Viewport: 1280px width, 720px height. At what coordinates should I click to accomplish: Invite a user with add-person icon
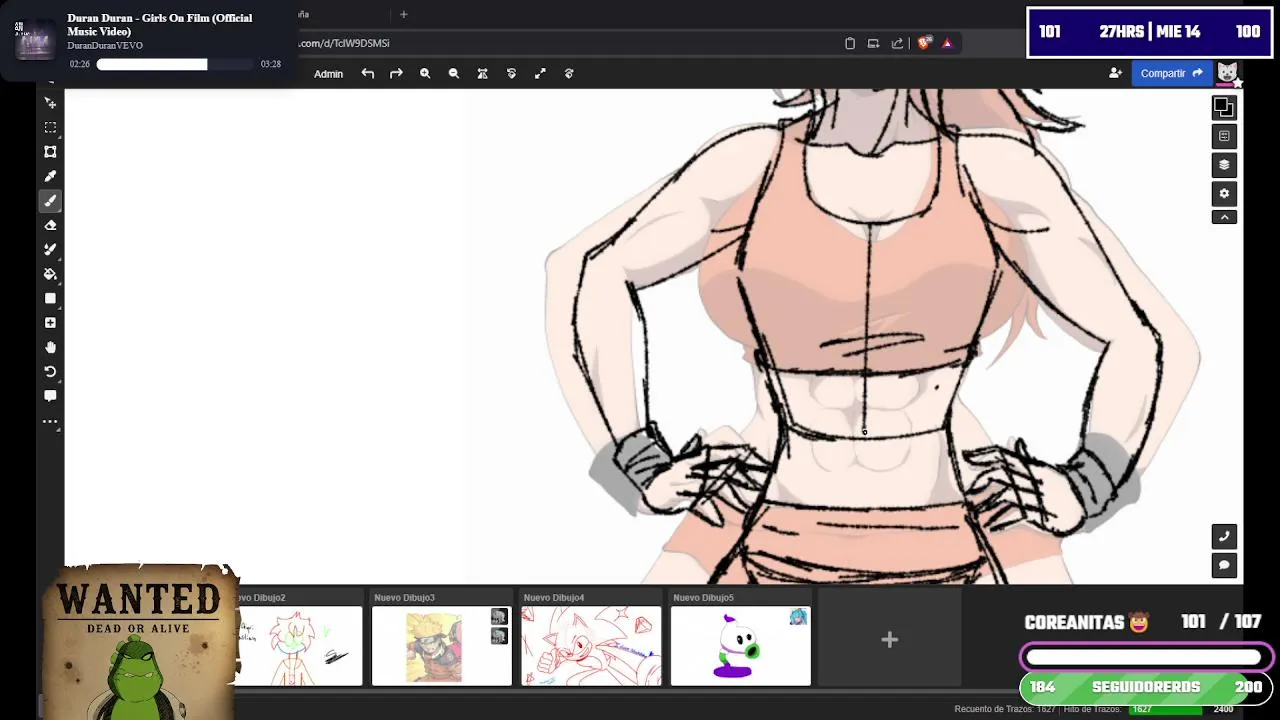pyautogui.click(x=1115, y=73)
